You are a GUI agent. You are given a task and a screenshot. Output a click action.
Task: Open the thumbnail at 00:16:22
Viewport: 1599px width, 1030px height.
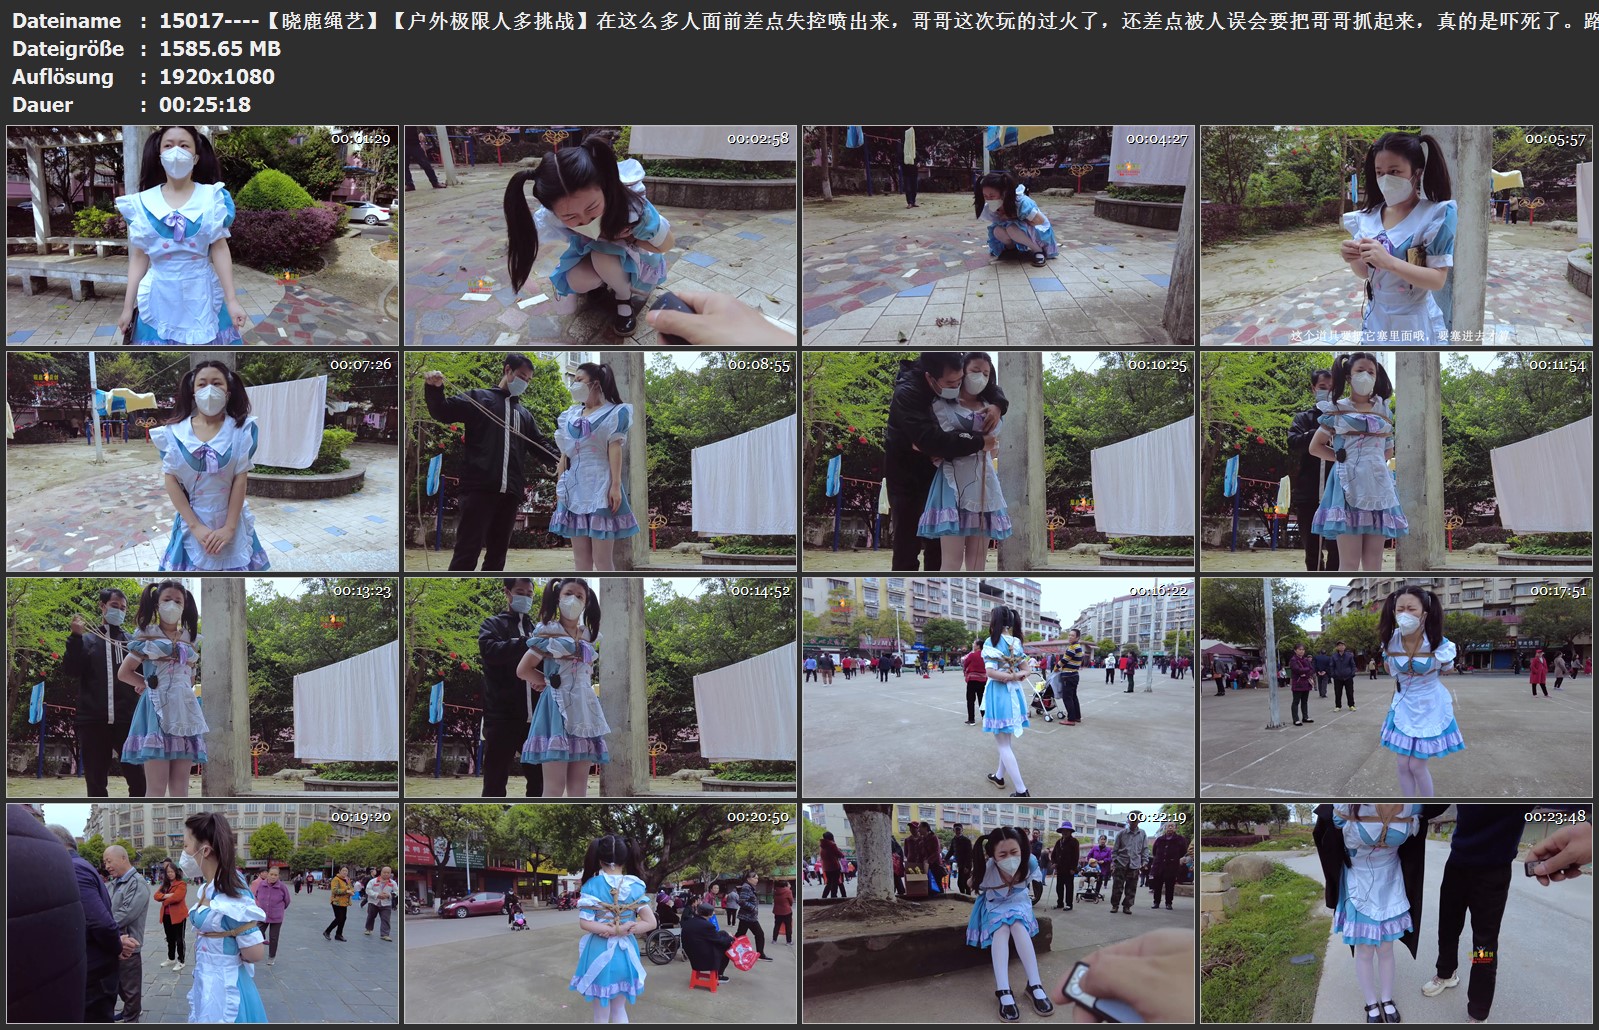998,687
